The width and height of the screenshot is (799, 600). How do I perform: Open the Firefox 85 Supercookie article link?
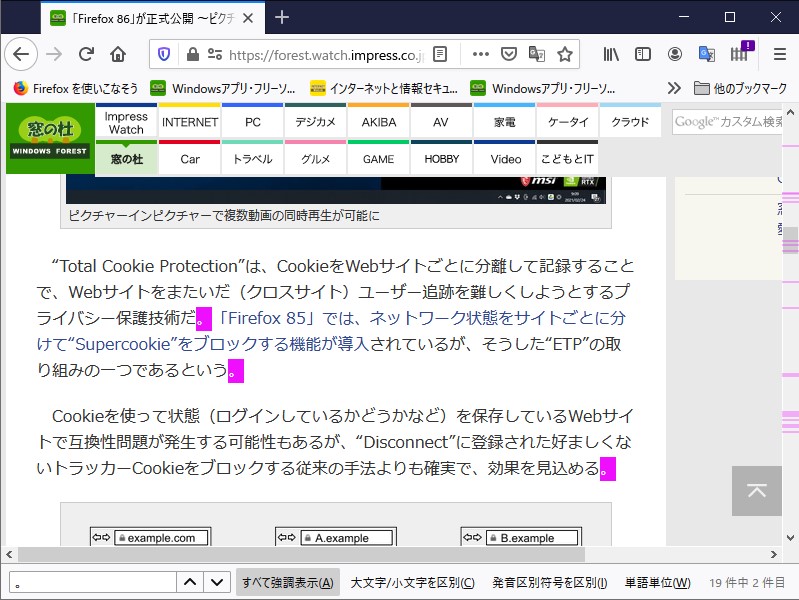coord(331,331)
